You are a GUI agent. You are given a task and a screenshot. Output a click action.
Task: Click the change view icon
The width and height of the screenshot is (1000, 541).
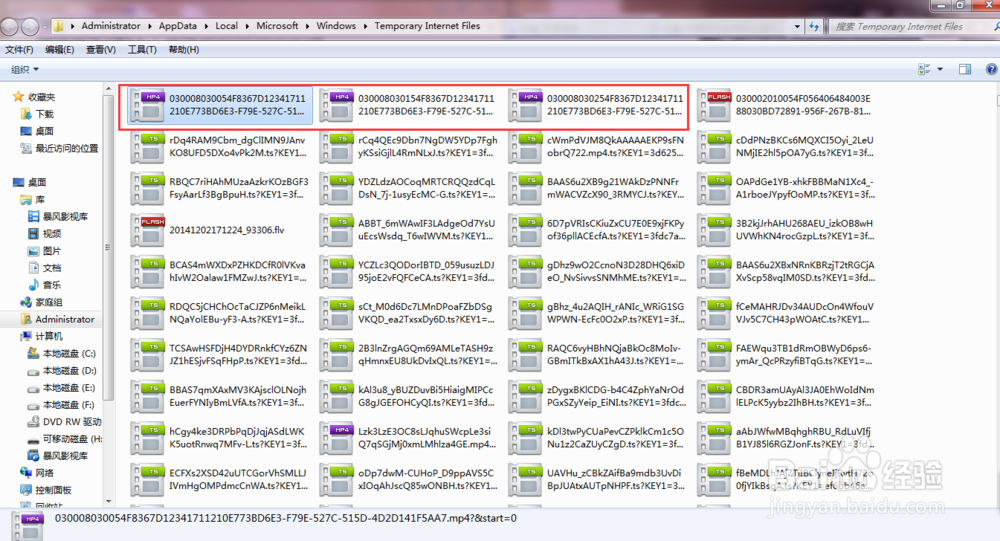923,69
